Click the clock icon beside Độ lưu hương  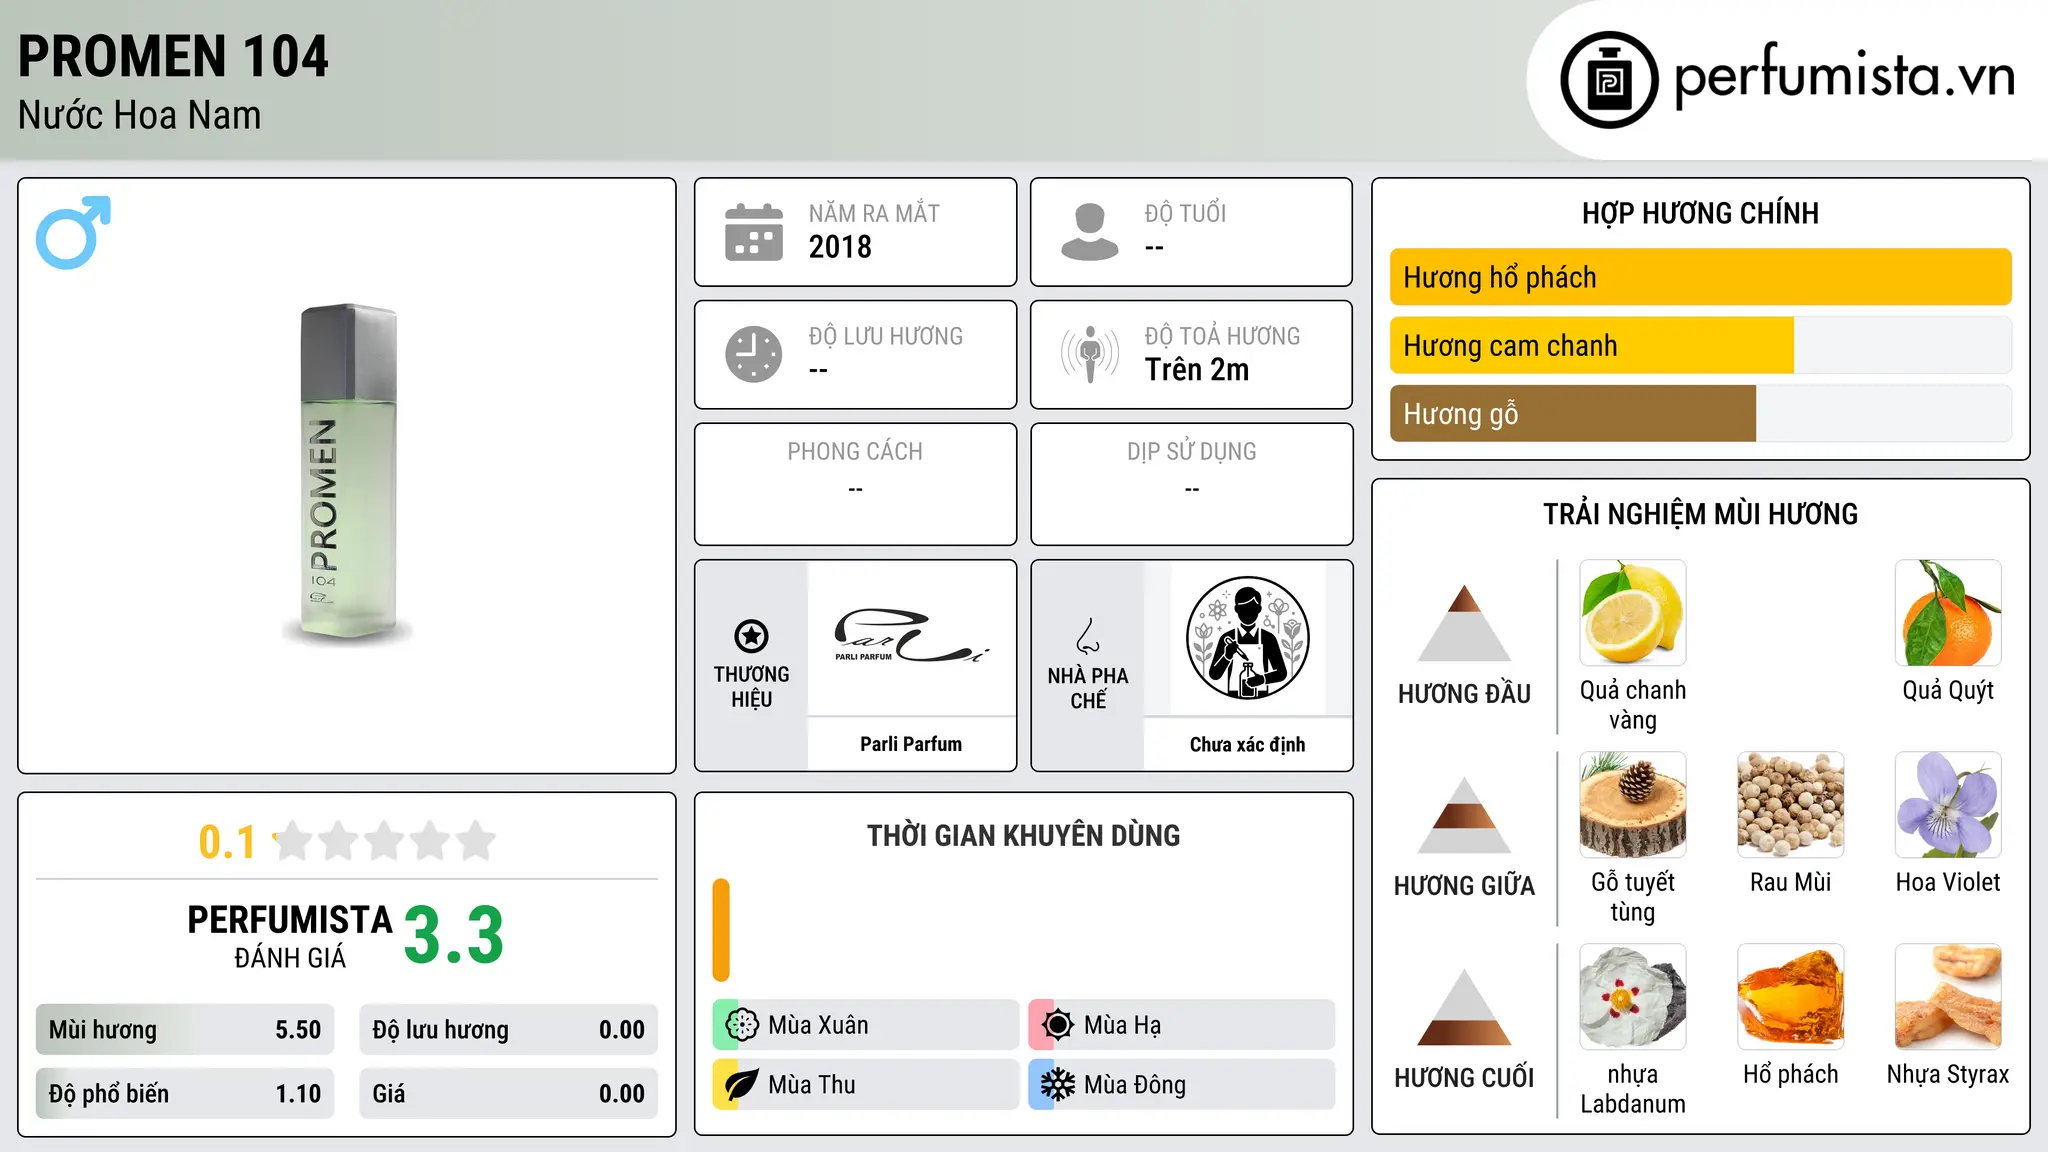pos(754,354)
